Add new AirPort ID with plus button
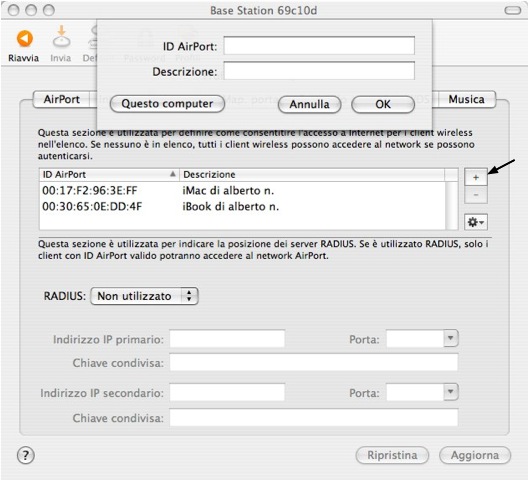The width and height of the screenshot is (528, 480). [475, 177]
